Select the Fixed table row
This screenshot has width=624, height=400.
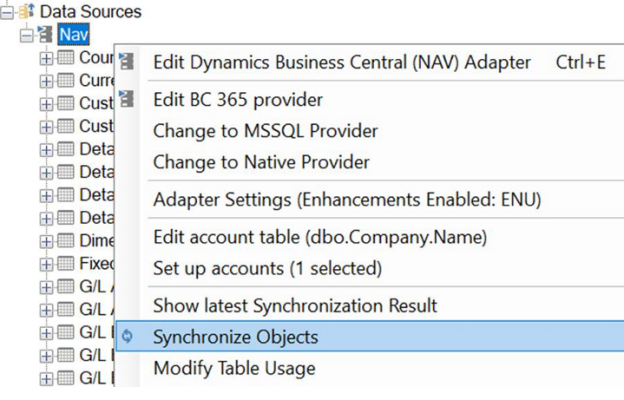(x=97, y=263)
